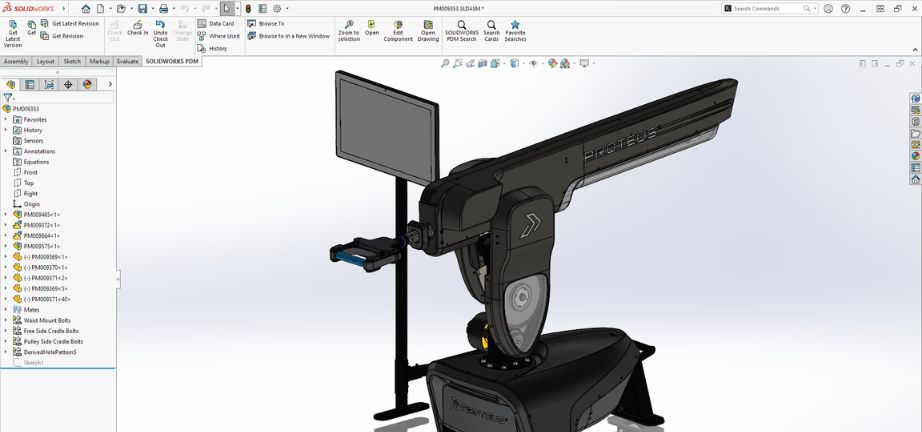The image size is (922, 432).
Task: Click the Section View icon in the heads-up toolbar
Action: [x=482, y=63]
